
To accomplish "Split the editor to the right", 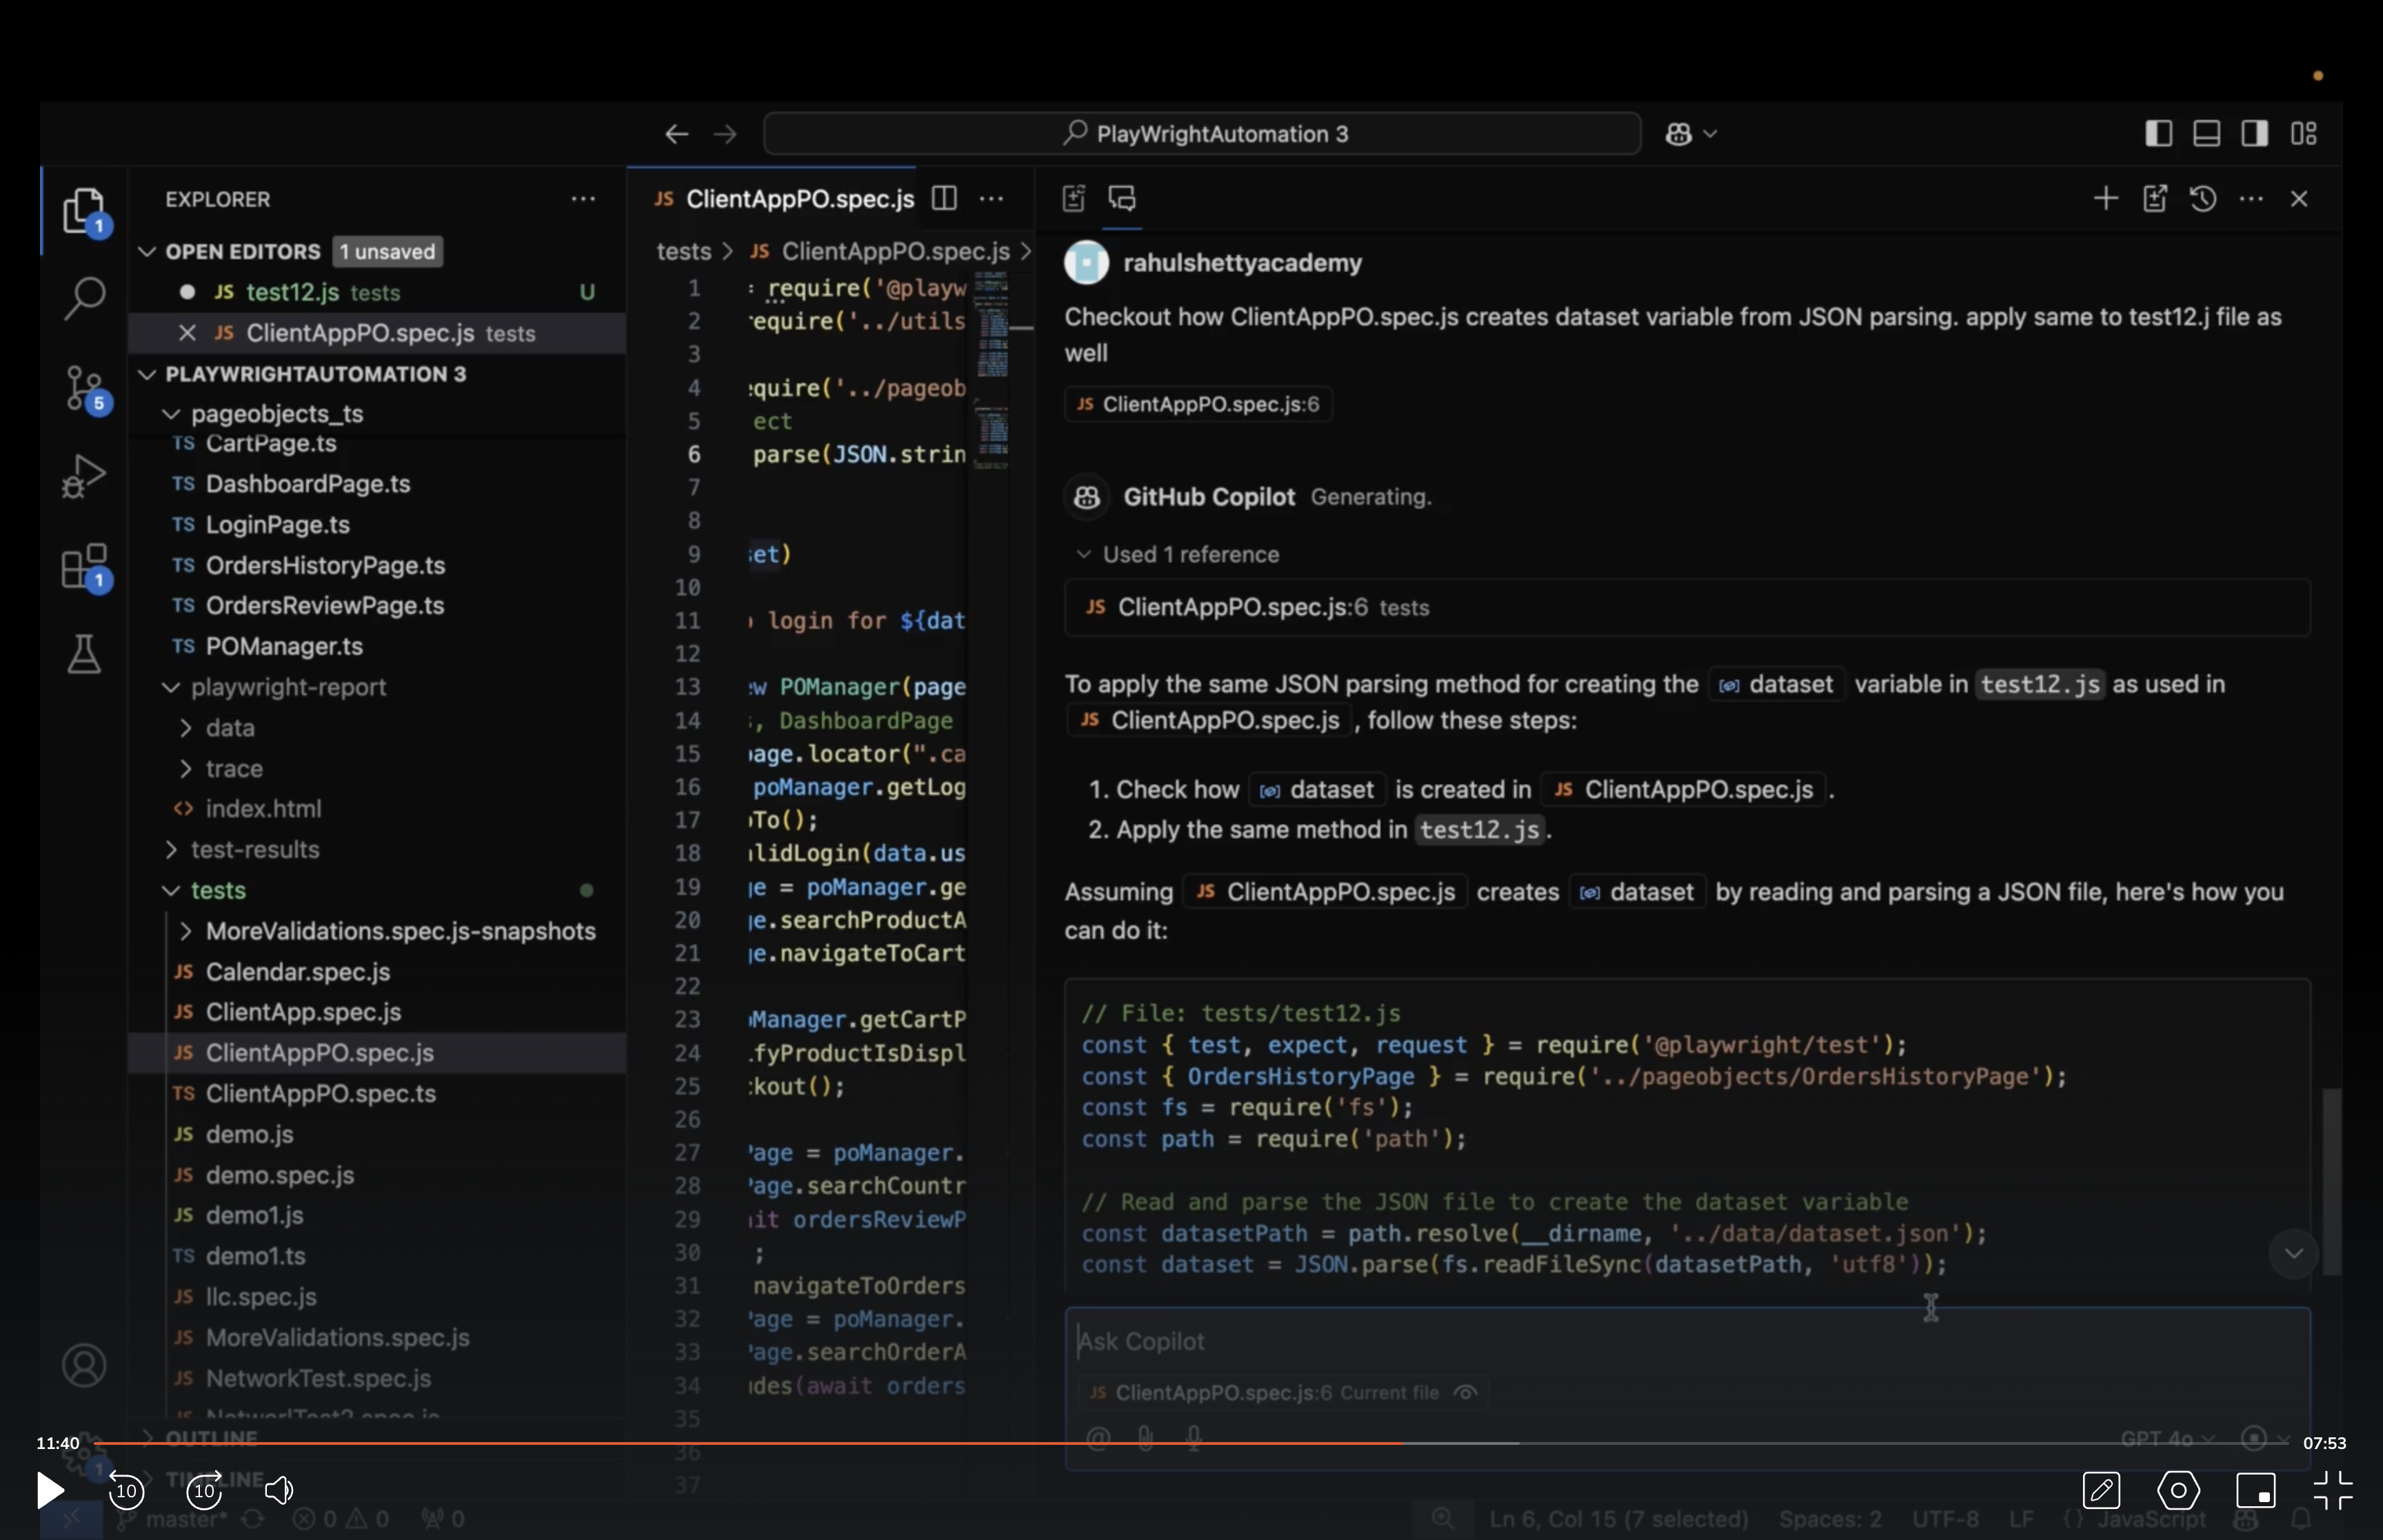I will pos(944,199).
